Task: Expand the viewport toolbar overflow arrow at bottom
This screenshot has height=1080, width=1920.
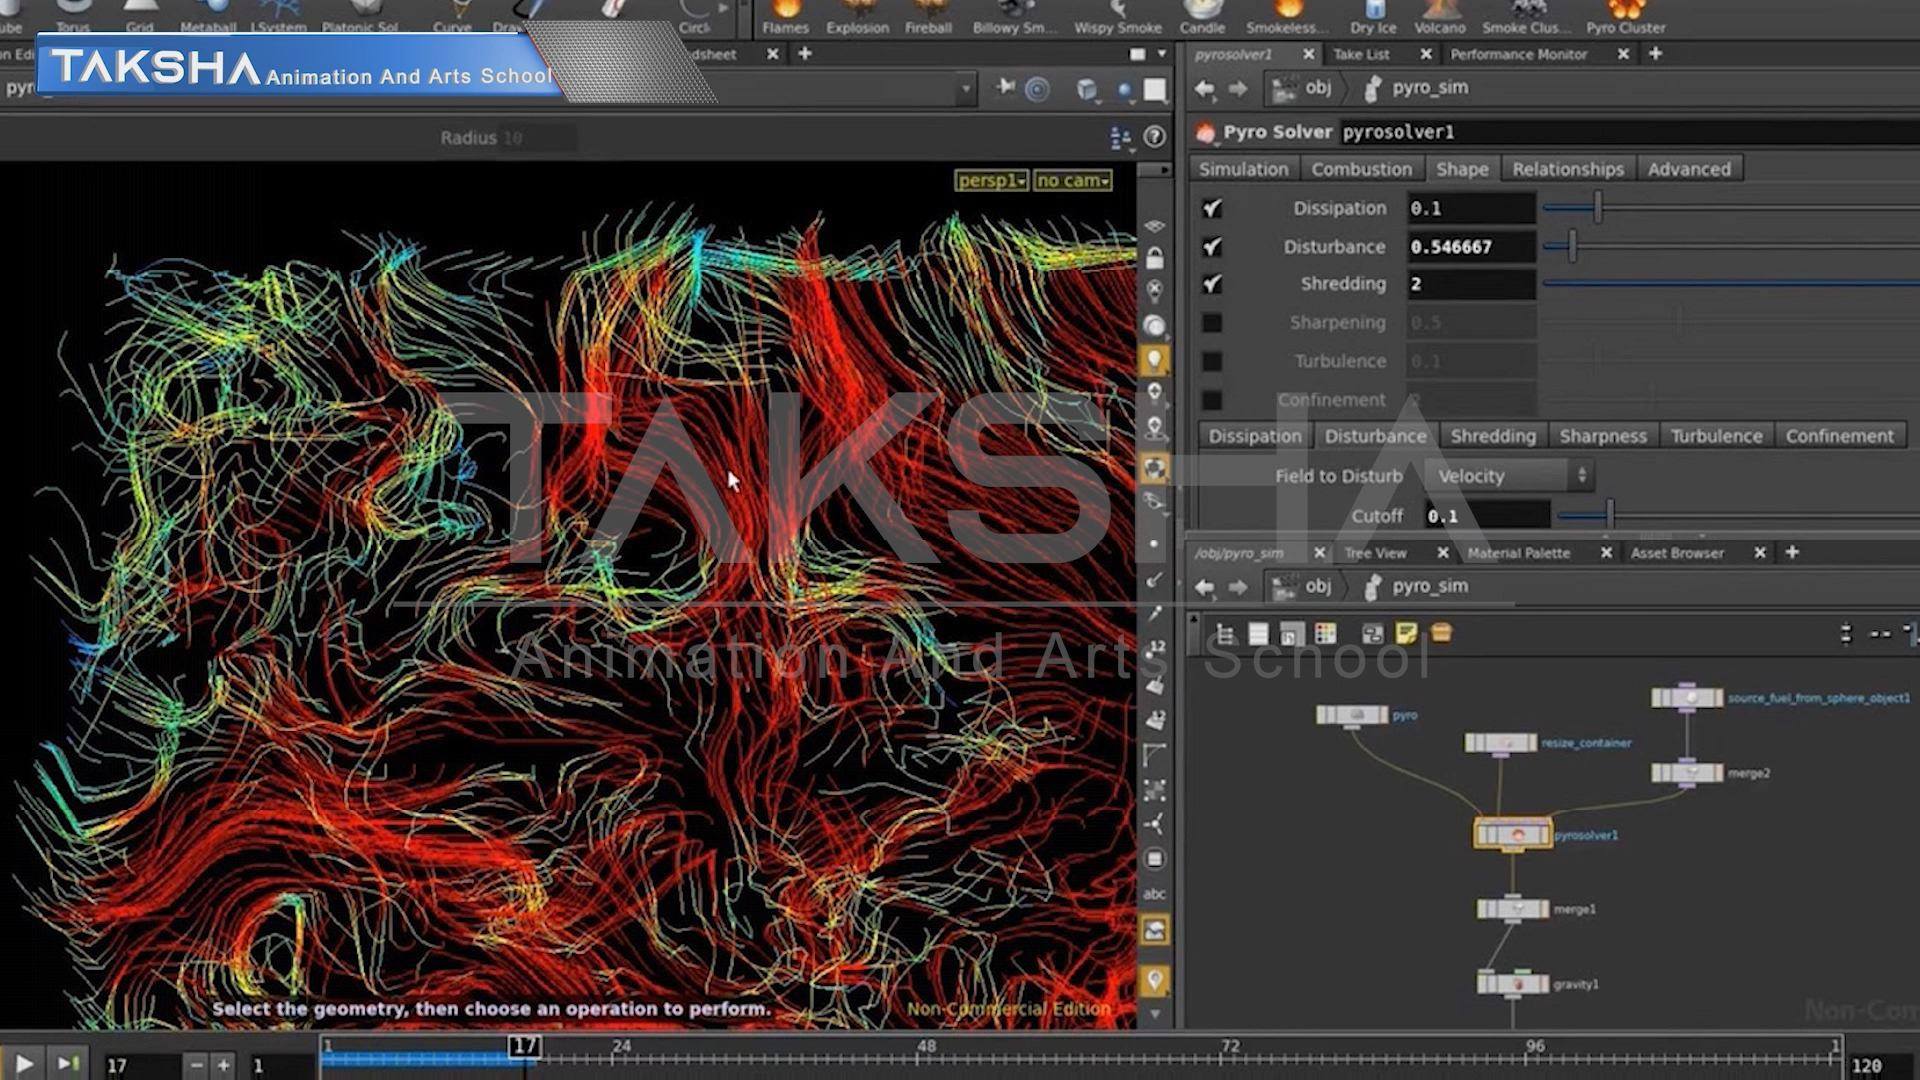Action: pos(1155,1014)
